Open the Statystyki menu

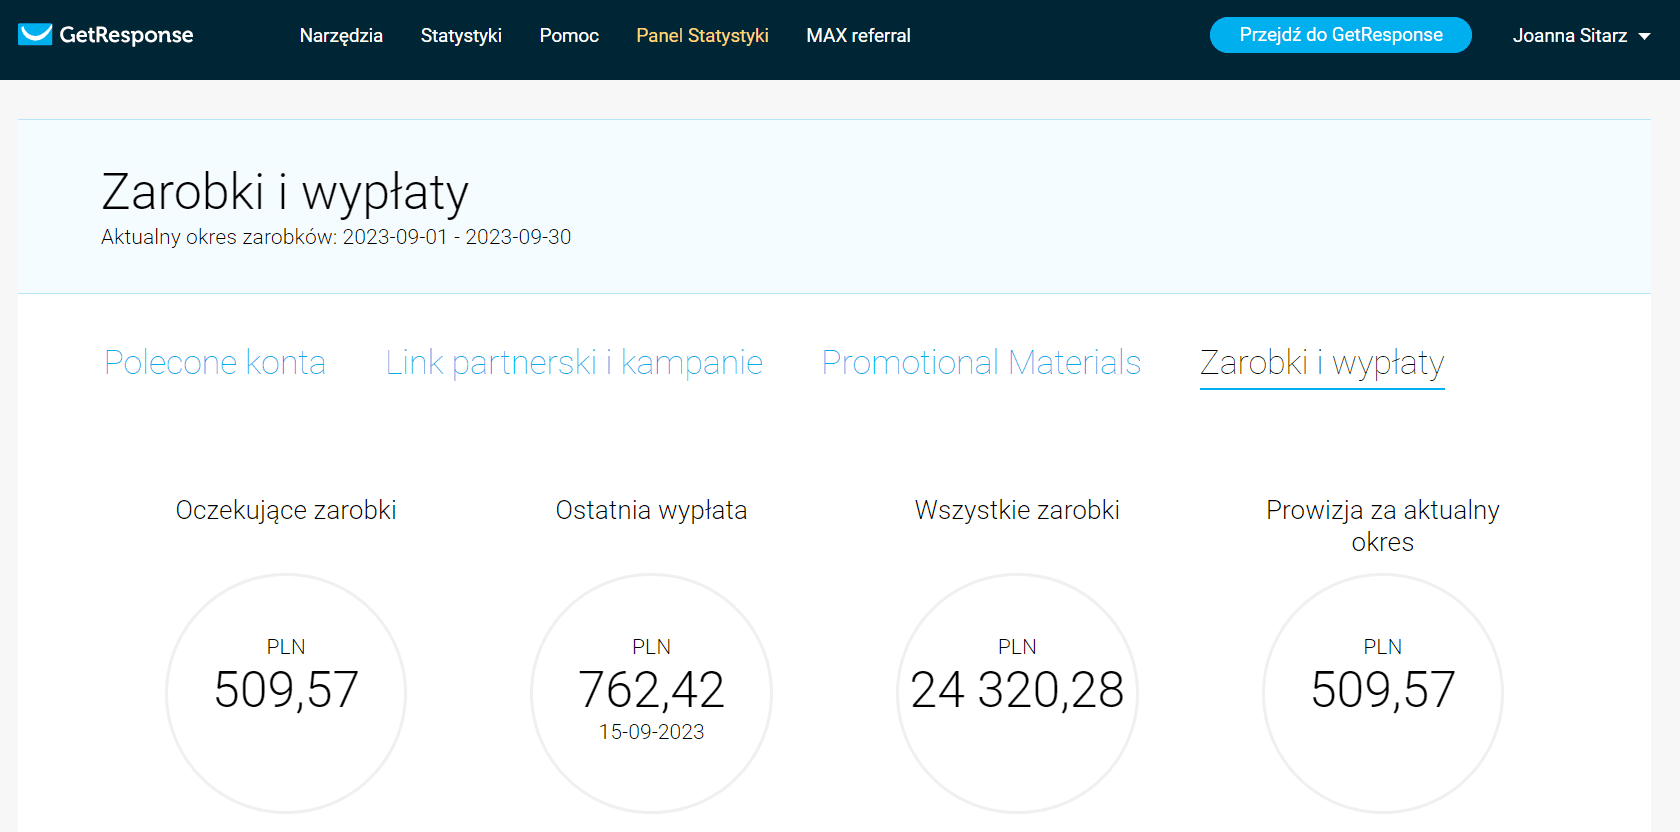[x=461, y=35]
